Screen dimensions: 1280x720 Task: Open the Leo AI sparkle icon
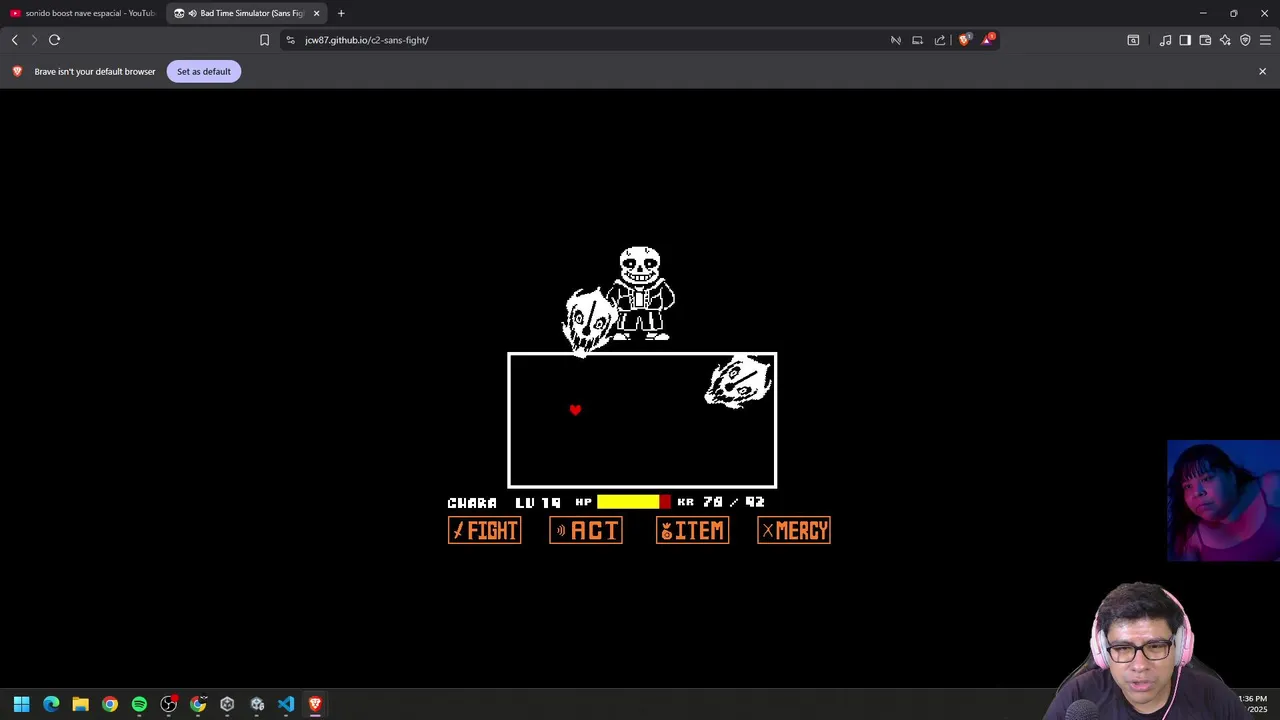1225,40
